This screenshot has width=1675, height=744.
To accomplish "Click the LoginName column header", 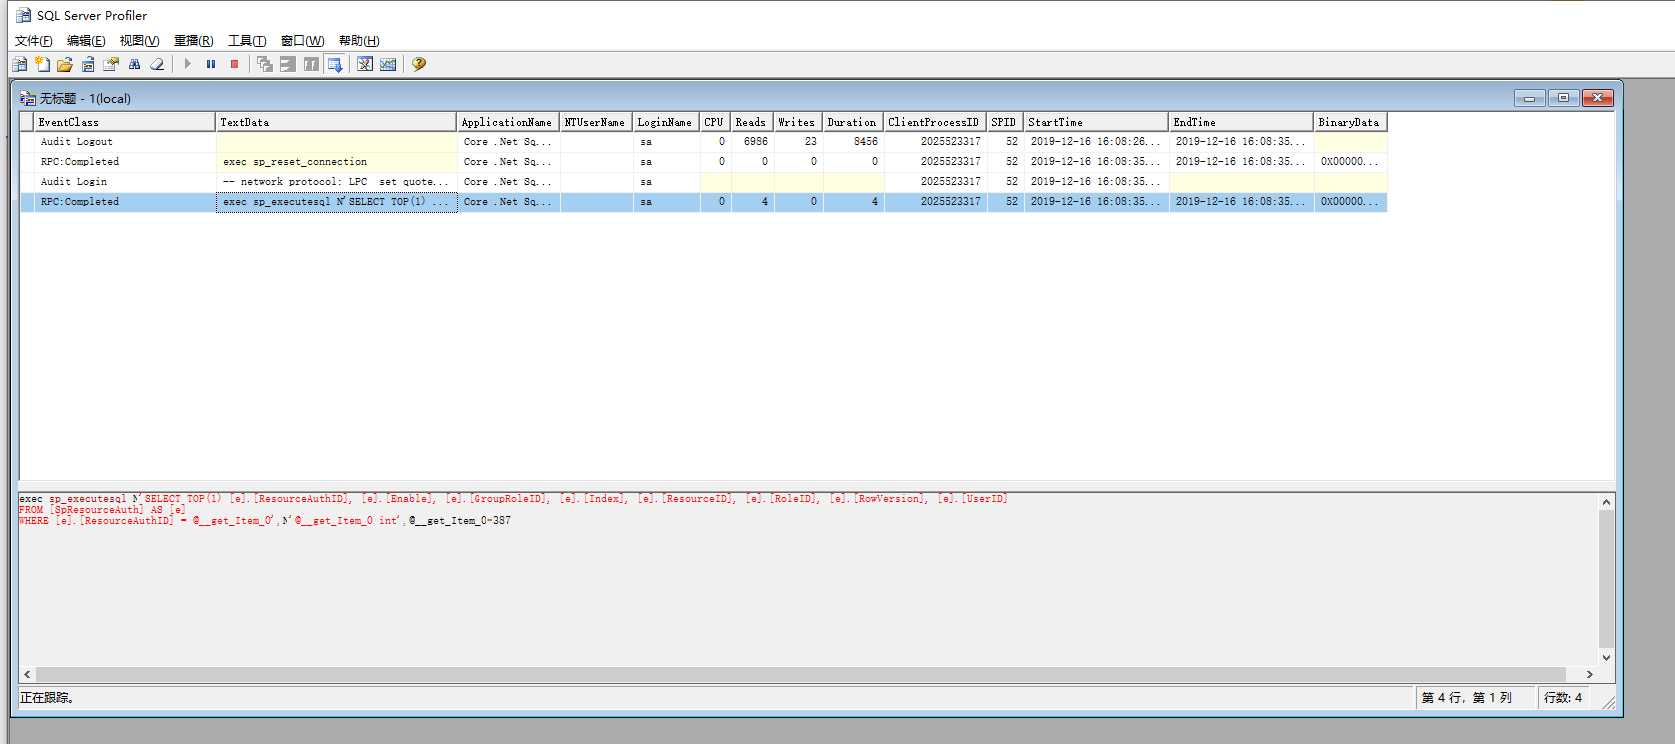I will point(666,122).
